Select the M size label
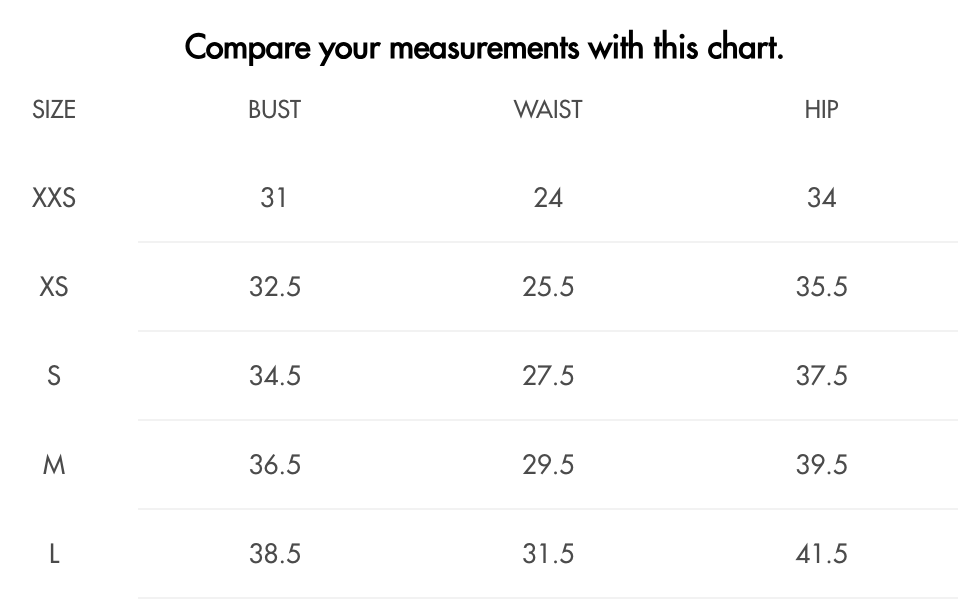The width and height of the screenshot is (960, 604). click(x=54, y=465)
